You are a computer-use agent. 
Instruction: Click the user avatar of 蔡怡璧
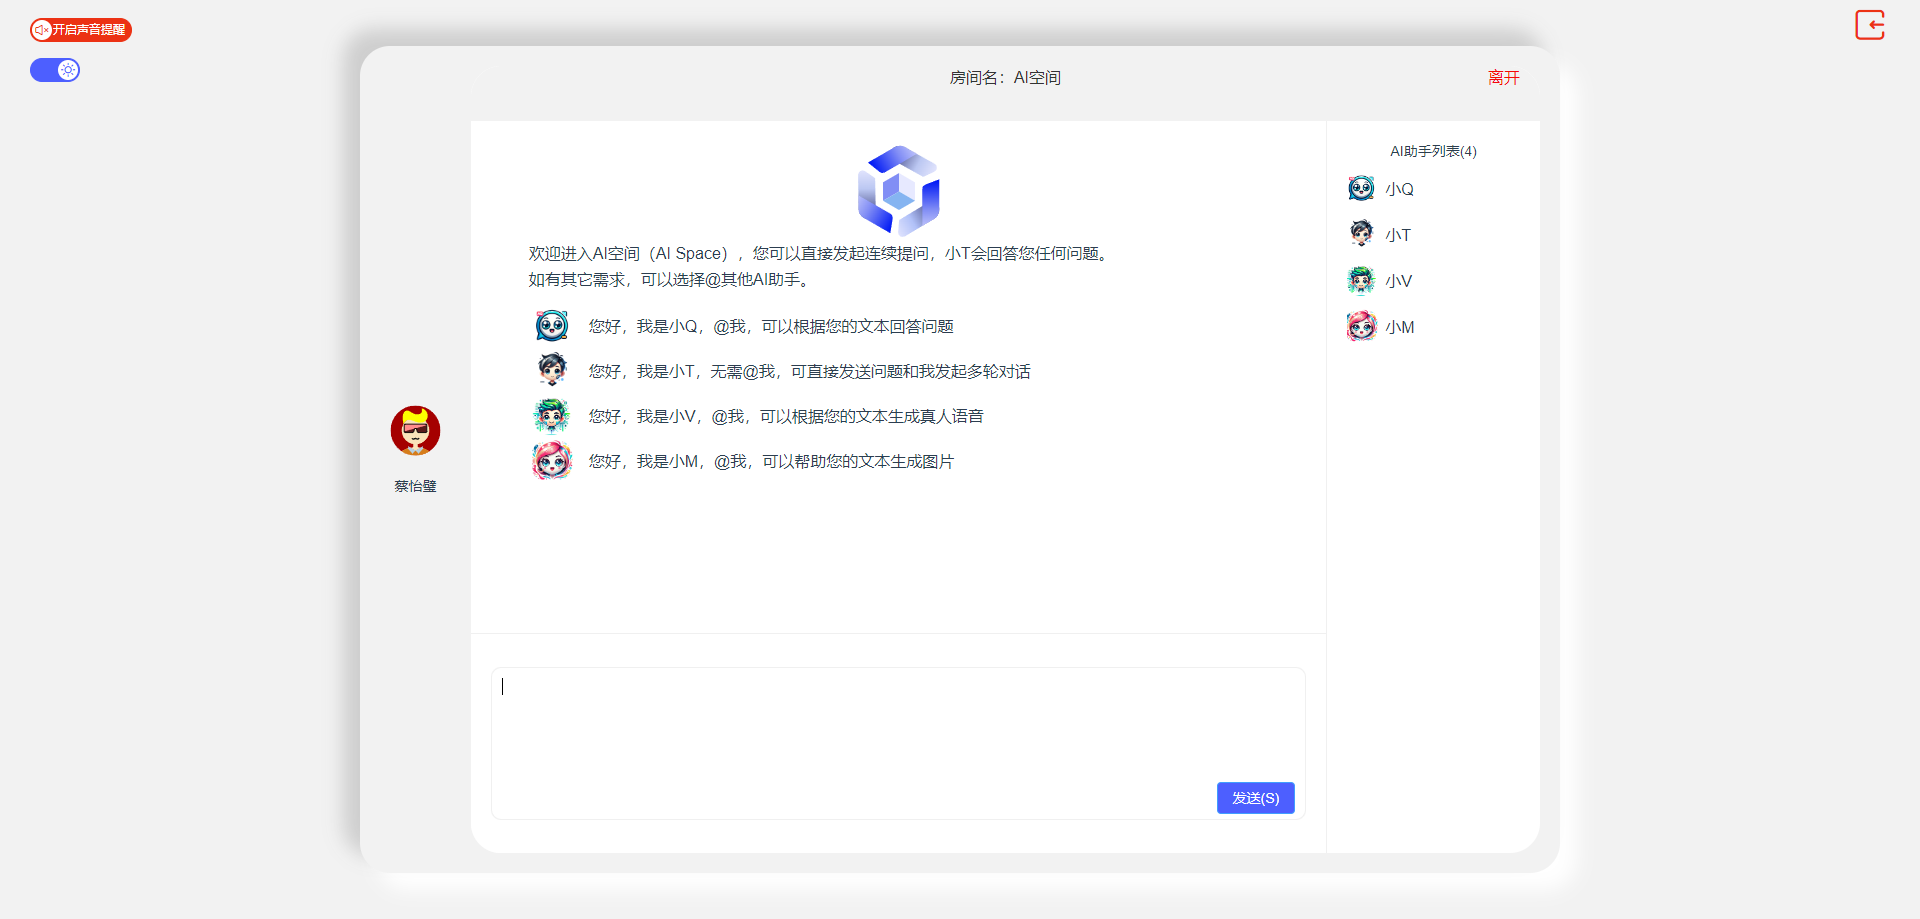(415, 431)
